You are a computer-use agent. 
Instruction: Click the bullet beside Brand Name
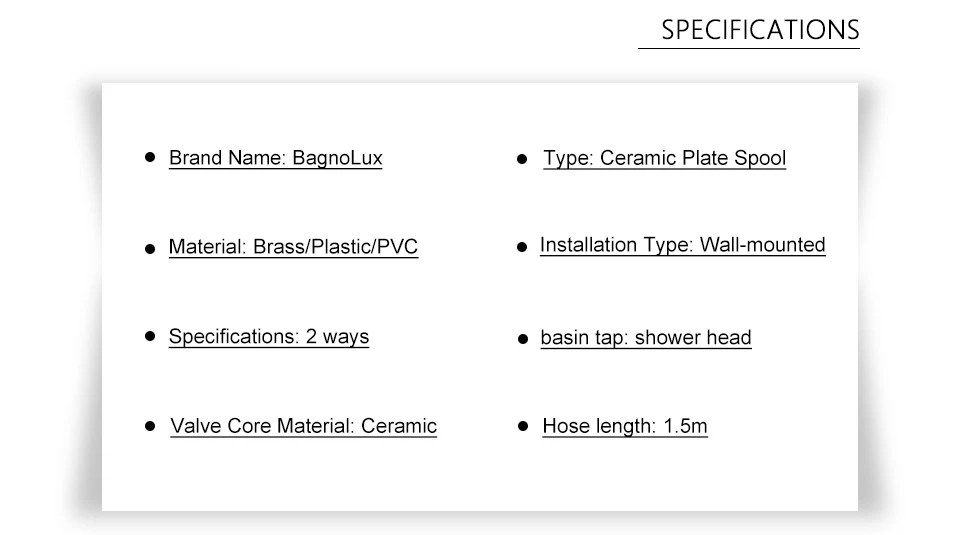(x=150, y=157)
